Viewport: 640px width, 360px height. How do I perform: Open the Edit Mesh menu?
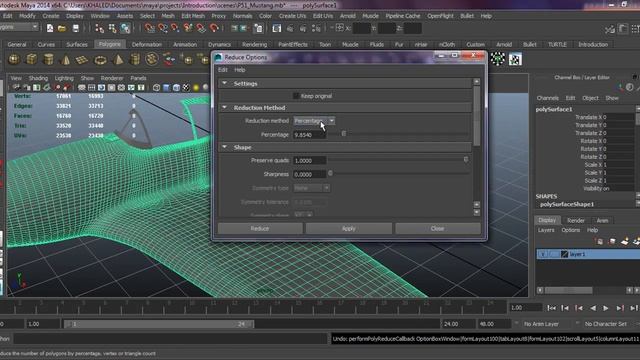point(193,16)
